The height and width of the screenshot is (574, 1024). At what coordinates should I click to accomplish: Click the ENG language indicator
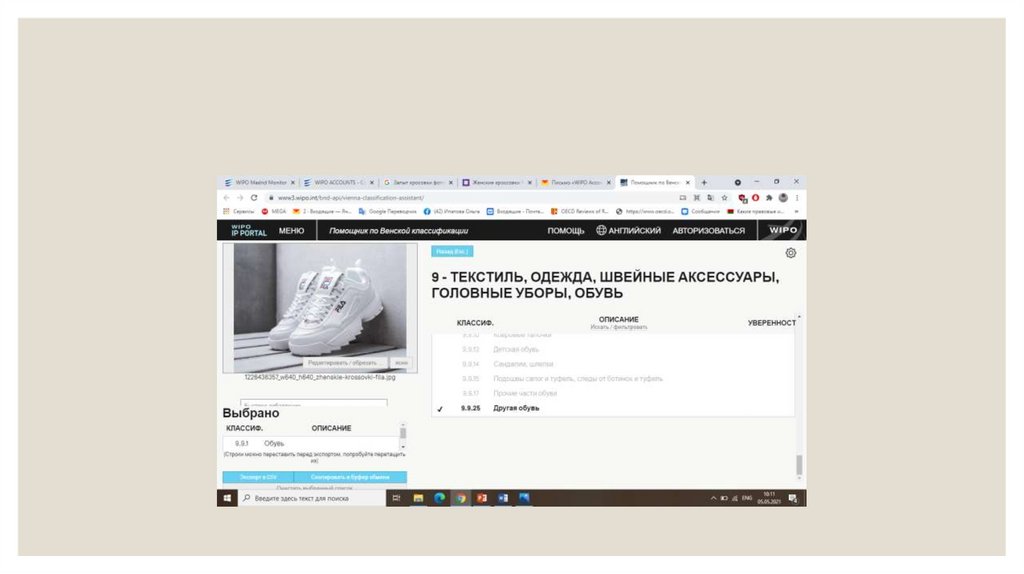coord(747,498)
